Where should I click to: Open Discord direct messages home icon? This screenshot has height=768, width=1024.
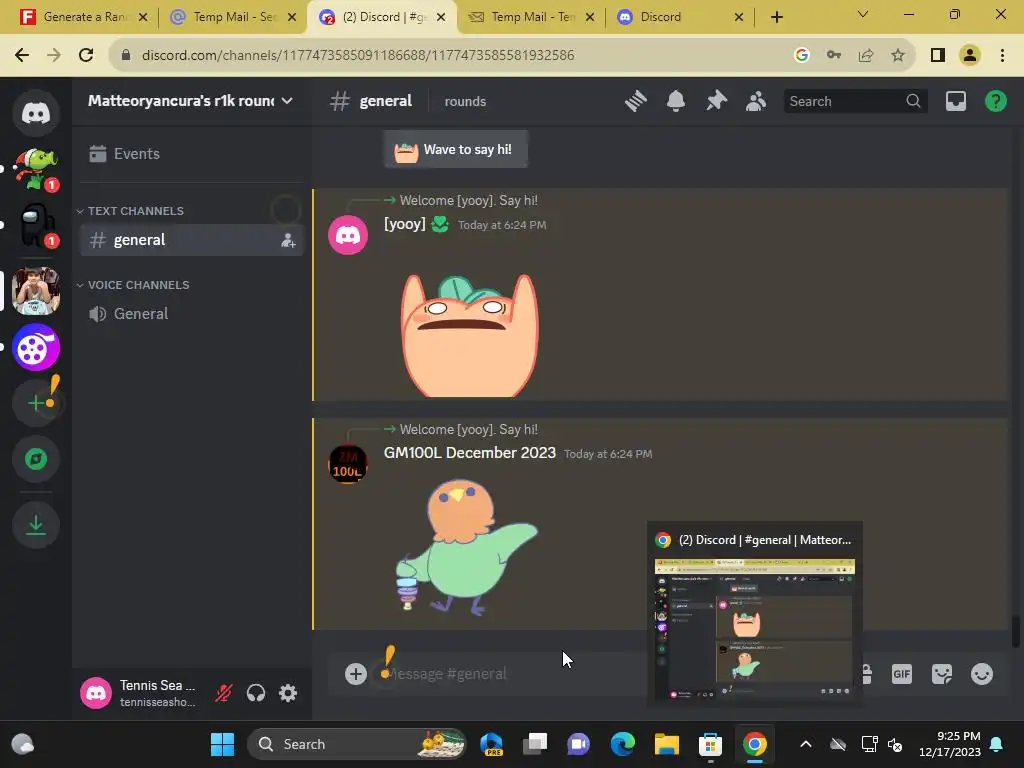pos(36,113)
